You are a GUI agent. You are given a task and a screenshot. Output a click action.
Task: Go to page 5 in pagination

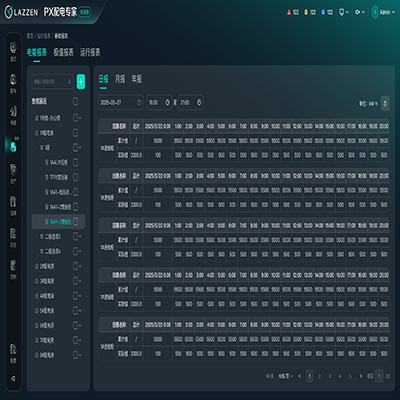350,376
